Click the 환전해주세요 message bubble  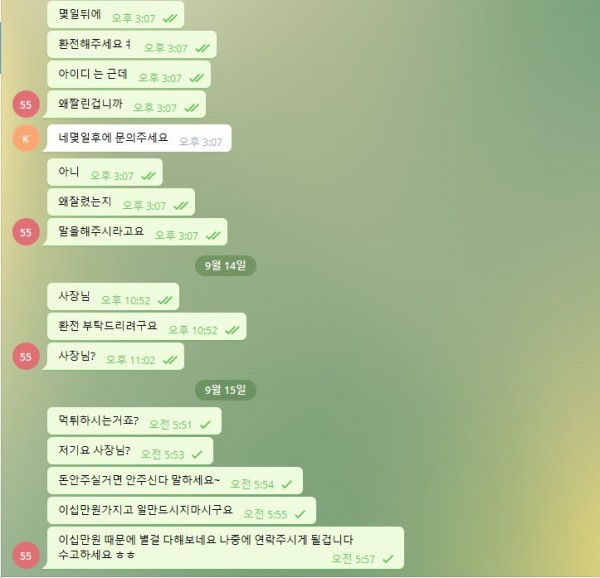(132, 44)
